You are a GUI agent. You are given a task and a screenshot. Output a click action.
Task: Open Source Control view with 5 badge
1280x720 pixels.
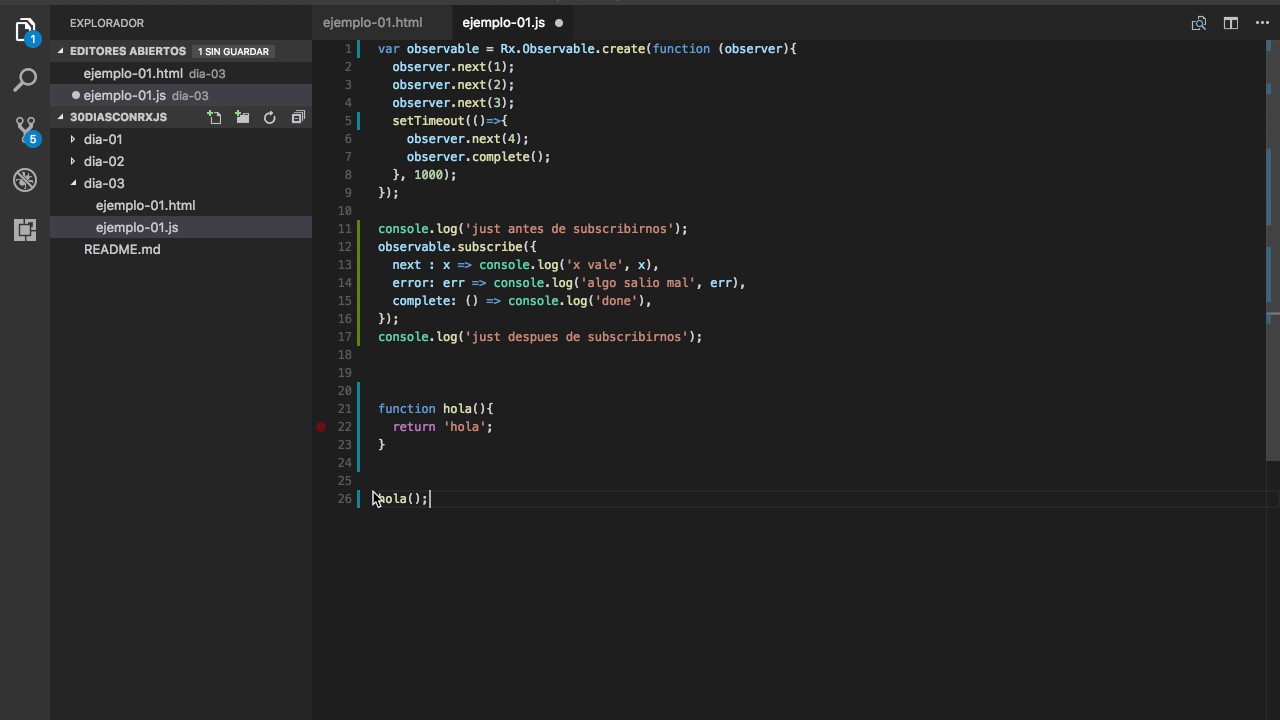[25, 130]
